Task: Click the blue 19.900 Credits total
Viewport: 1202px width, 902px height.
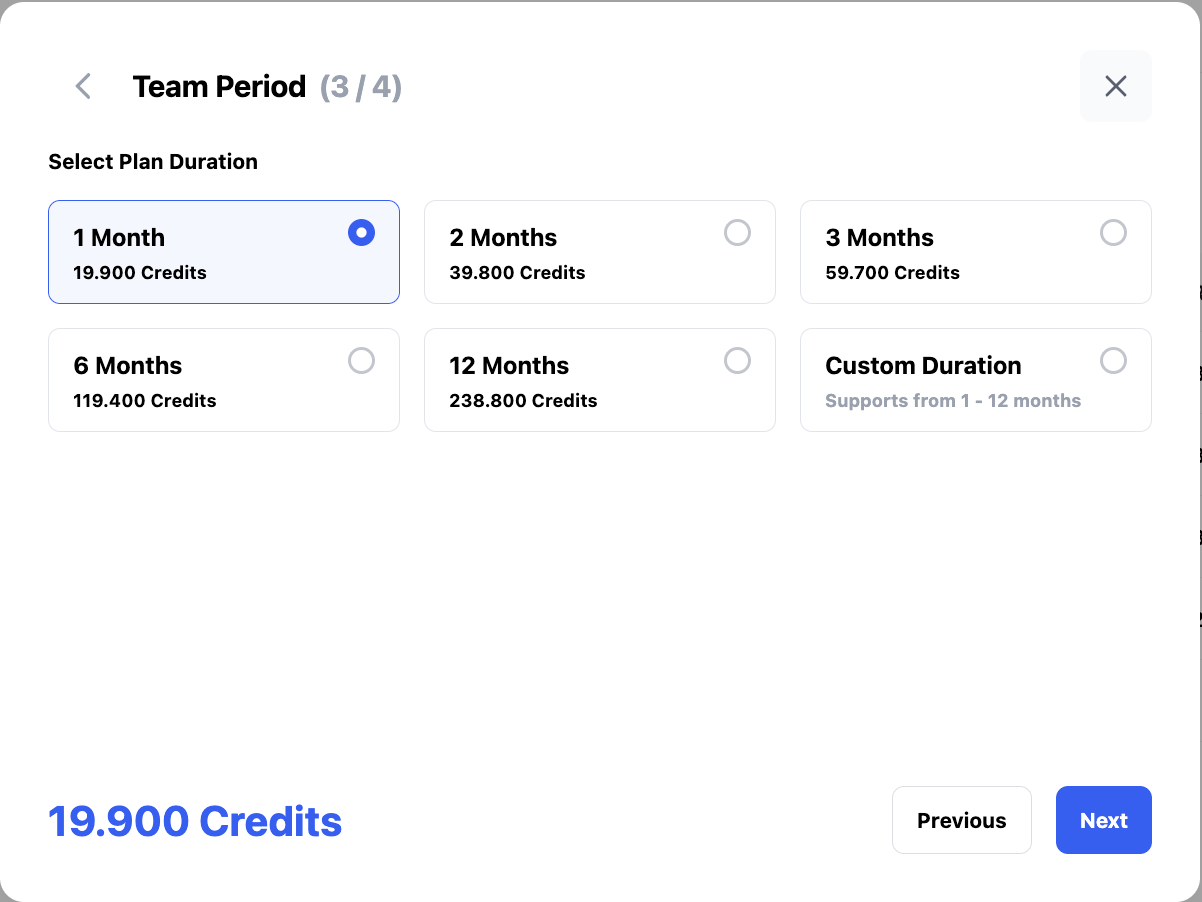Action: click(x=195, y=821)
